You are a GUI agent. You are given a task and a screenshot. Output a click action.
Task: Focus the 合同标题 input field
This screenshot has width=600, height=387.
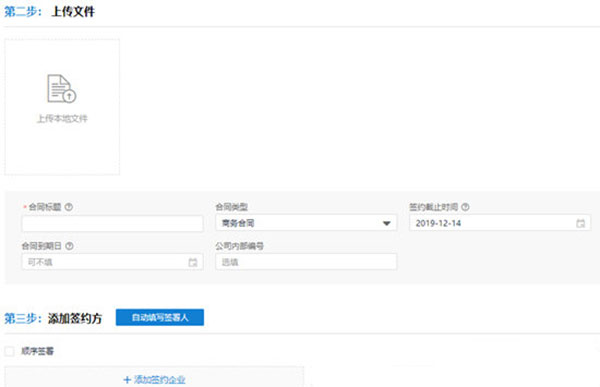click(112, 224)
